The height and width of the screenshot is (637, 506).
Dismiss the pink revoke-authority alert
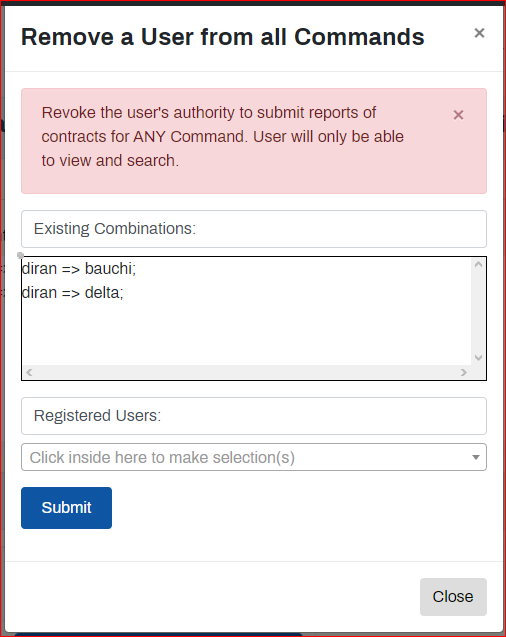458,115
